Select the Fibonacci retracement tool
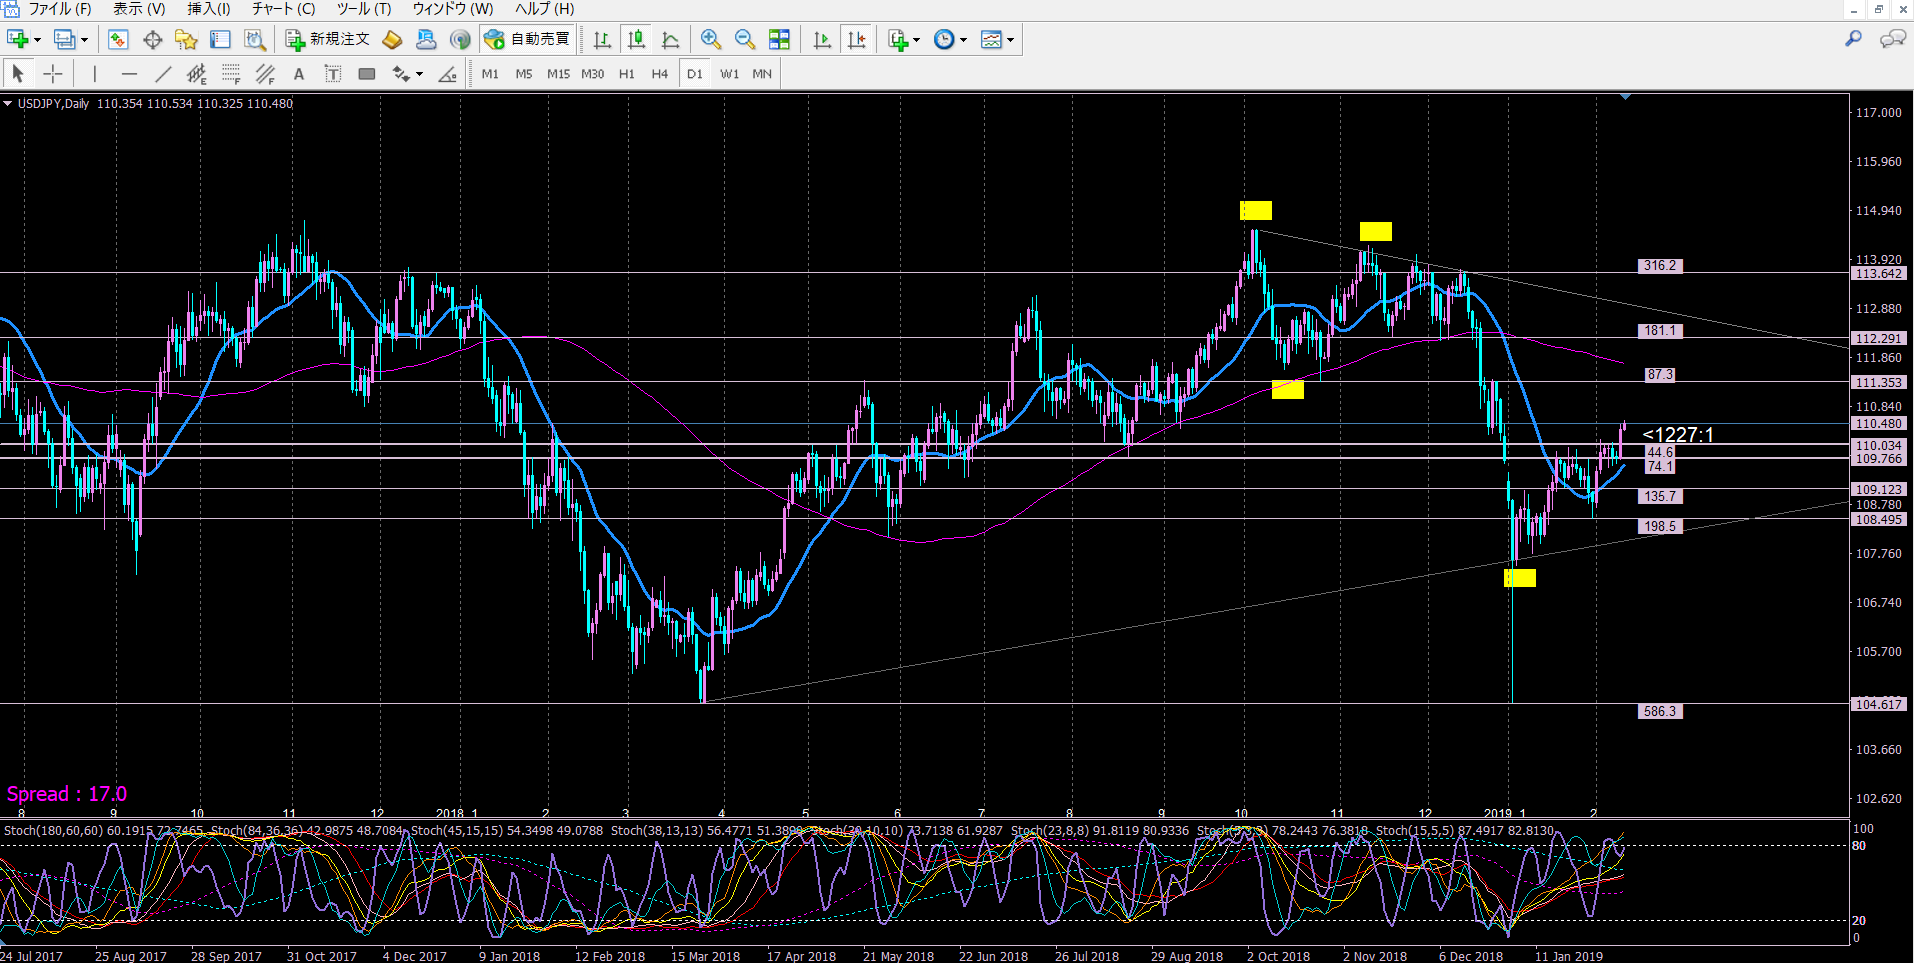 click(231, 73)
